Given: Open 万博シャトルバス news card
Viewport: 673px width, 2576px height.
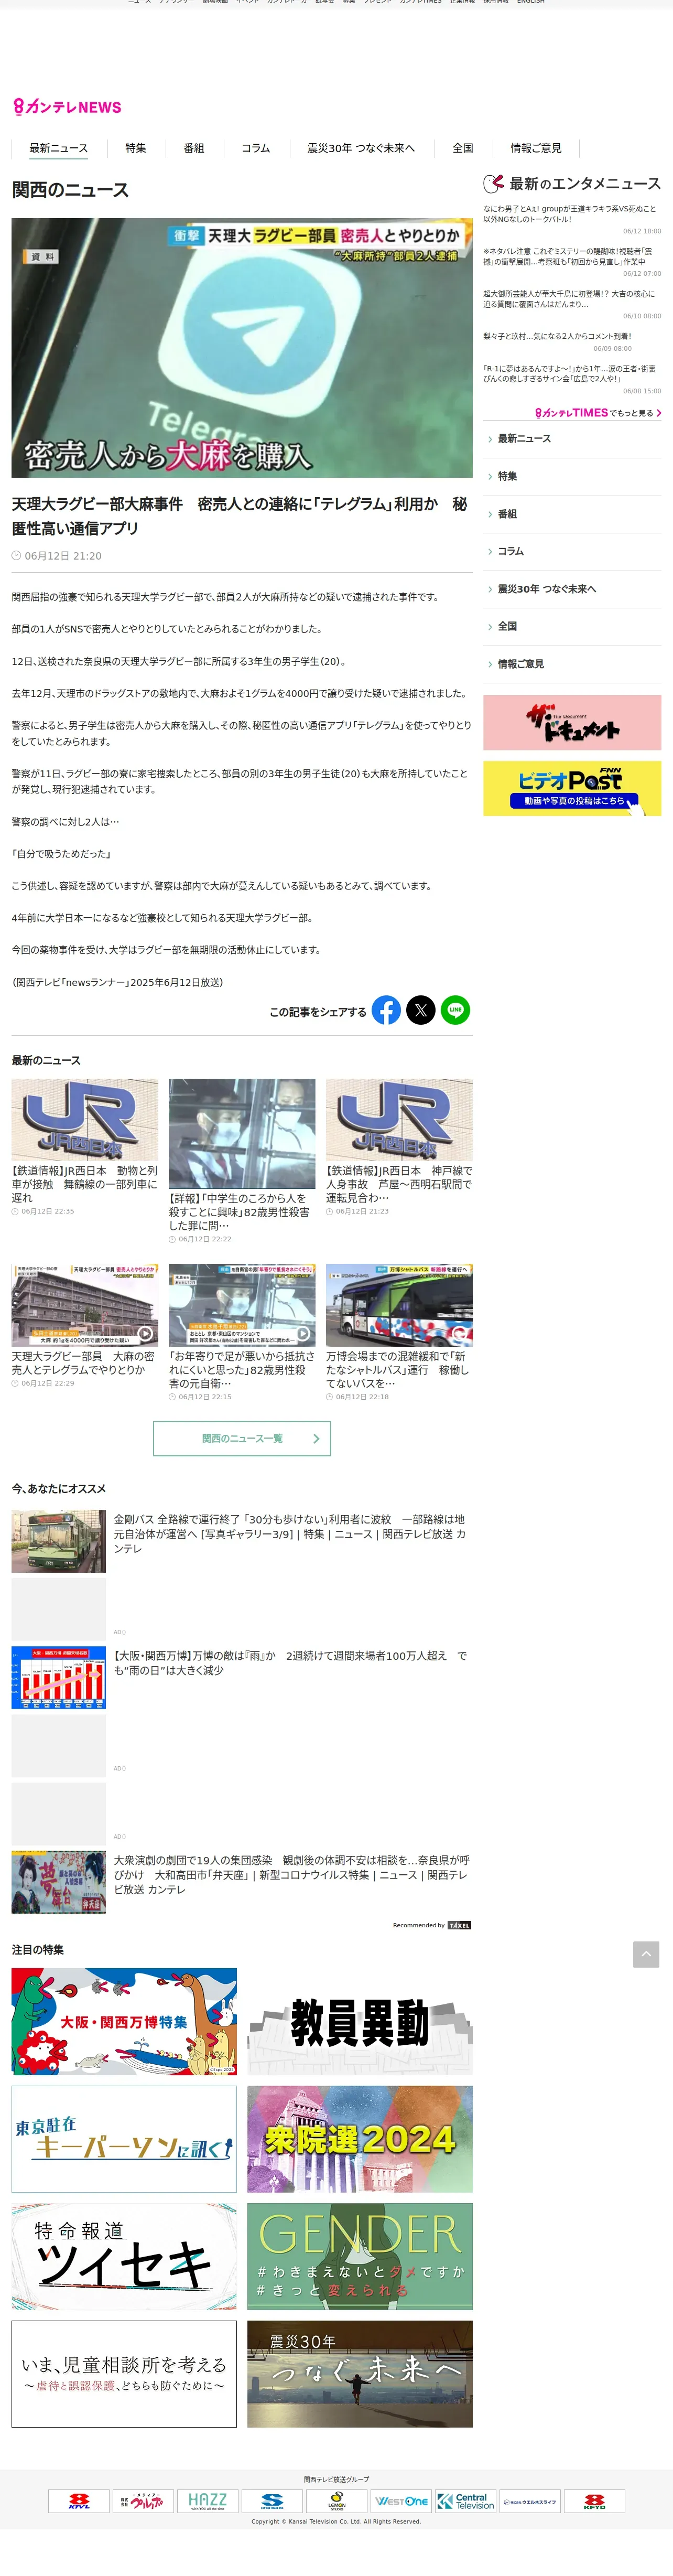Looking at the screenshot, I should [x=399, y=1333].
